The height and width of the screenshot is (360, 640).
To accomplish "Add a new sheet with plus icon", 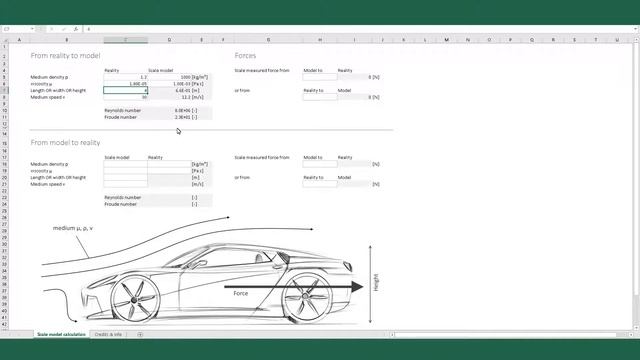I will [x=140, y=334].
